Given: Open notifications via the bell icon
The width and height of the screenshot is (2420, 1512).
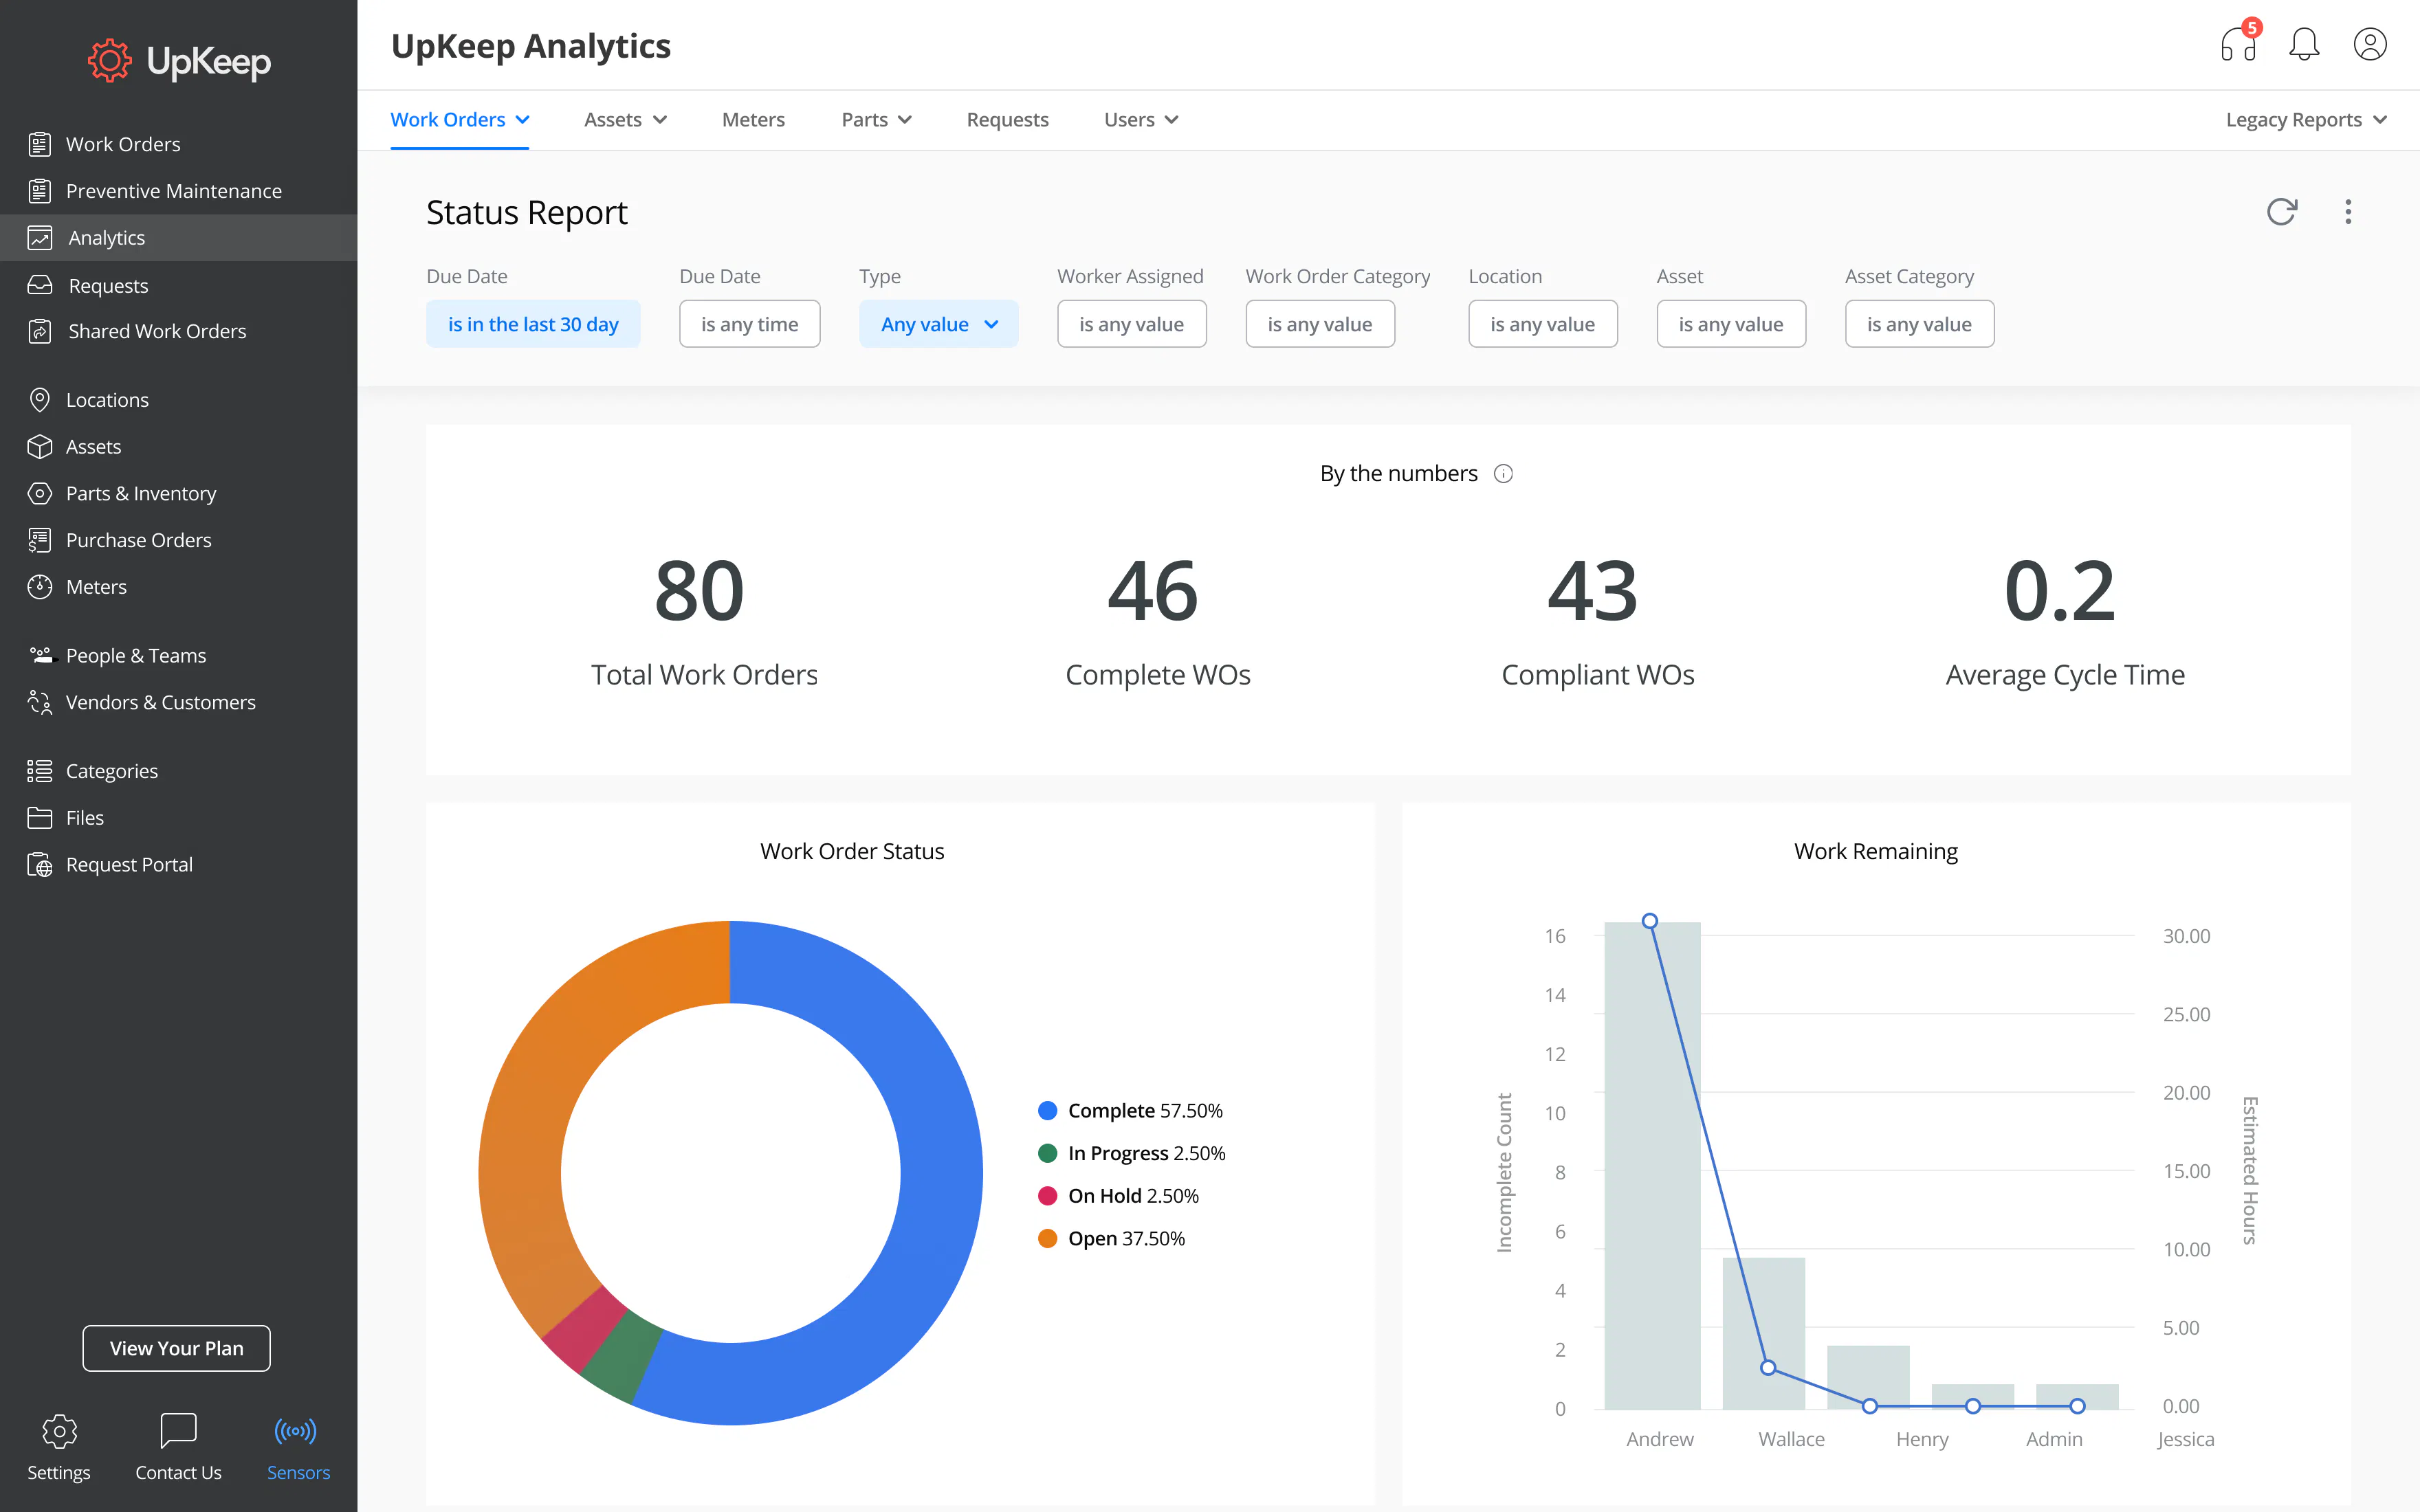Looking at the screenshot, I should coord(2304,44).
